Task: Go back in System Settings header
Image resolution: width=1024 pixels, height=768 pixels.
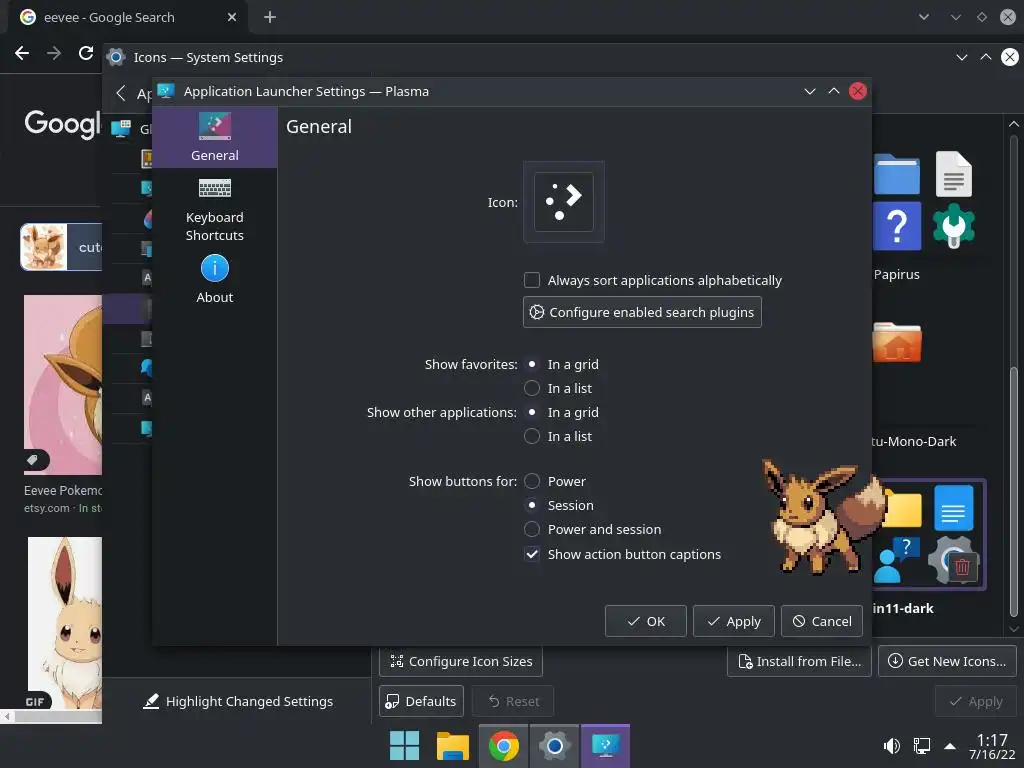Action: coord(121,93)
